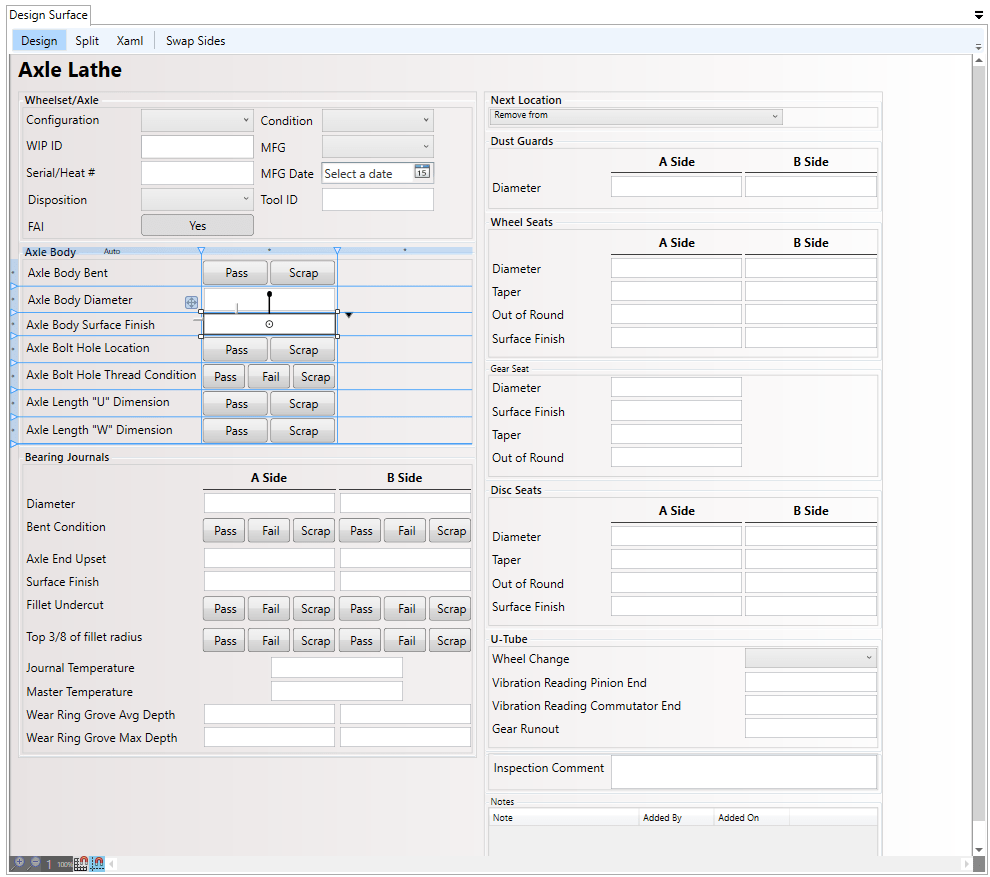Click the 'Auto' column sizing label
Viewport: 990px width, 877px height.
[112, 251]
